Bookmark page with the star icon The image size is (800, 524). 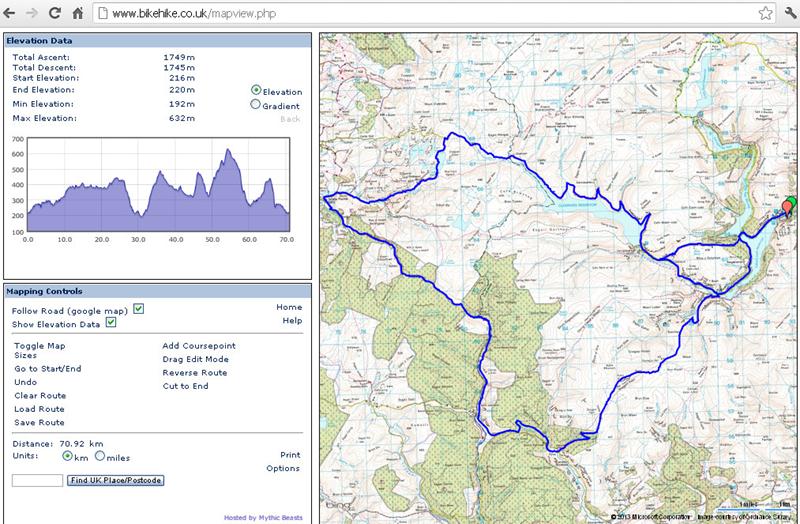(x=765, y=15)
